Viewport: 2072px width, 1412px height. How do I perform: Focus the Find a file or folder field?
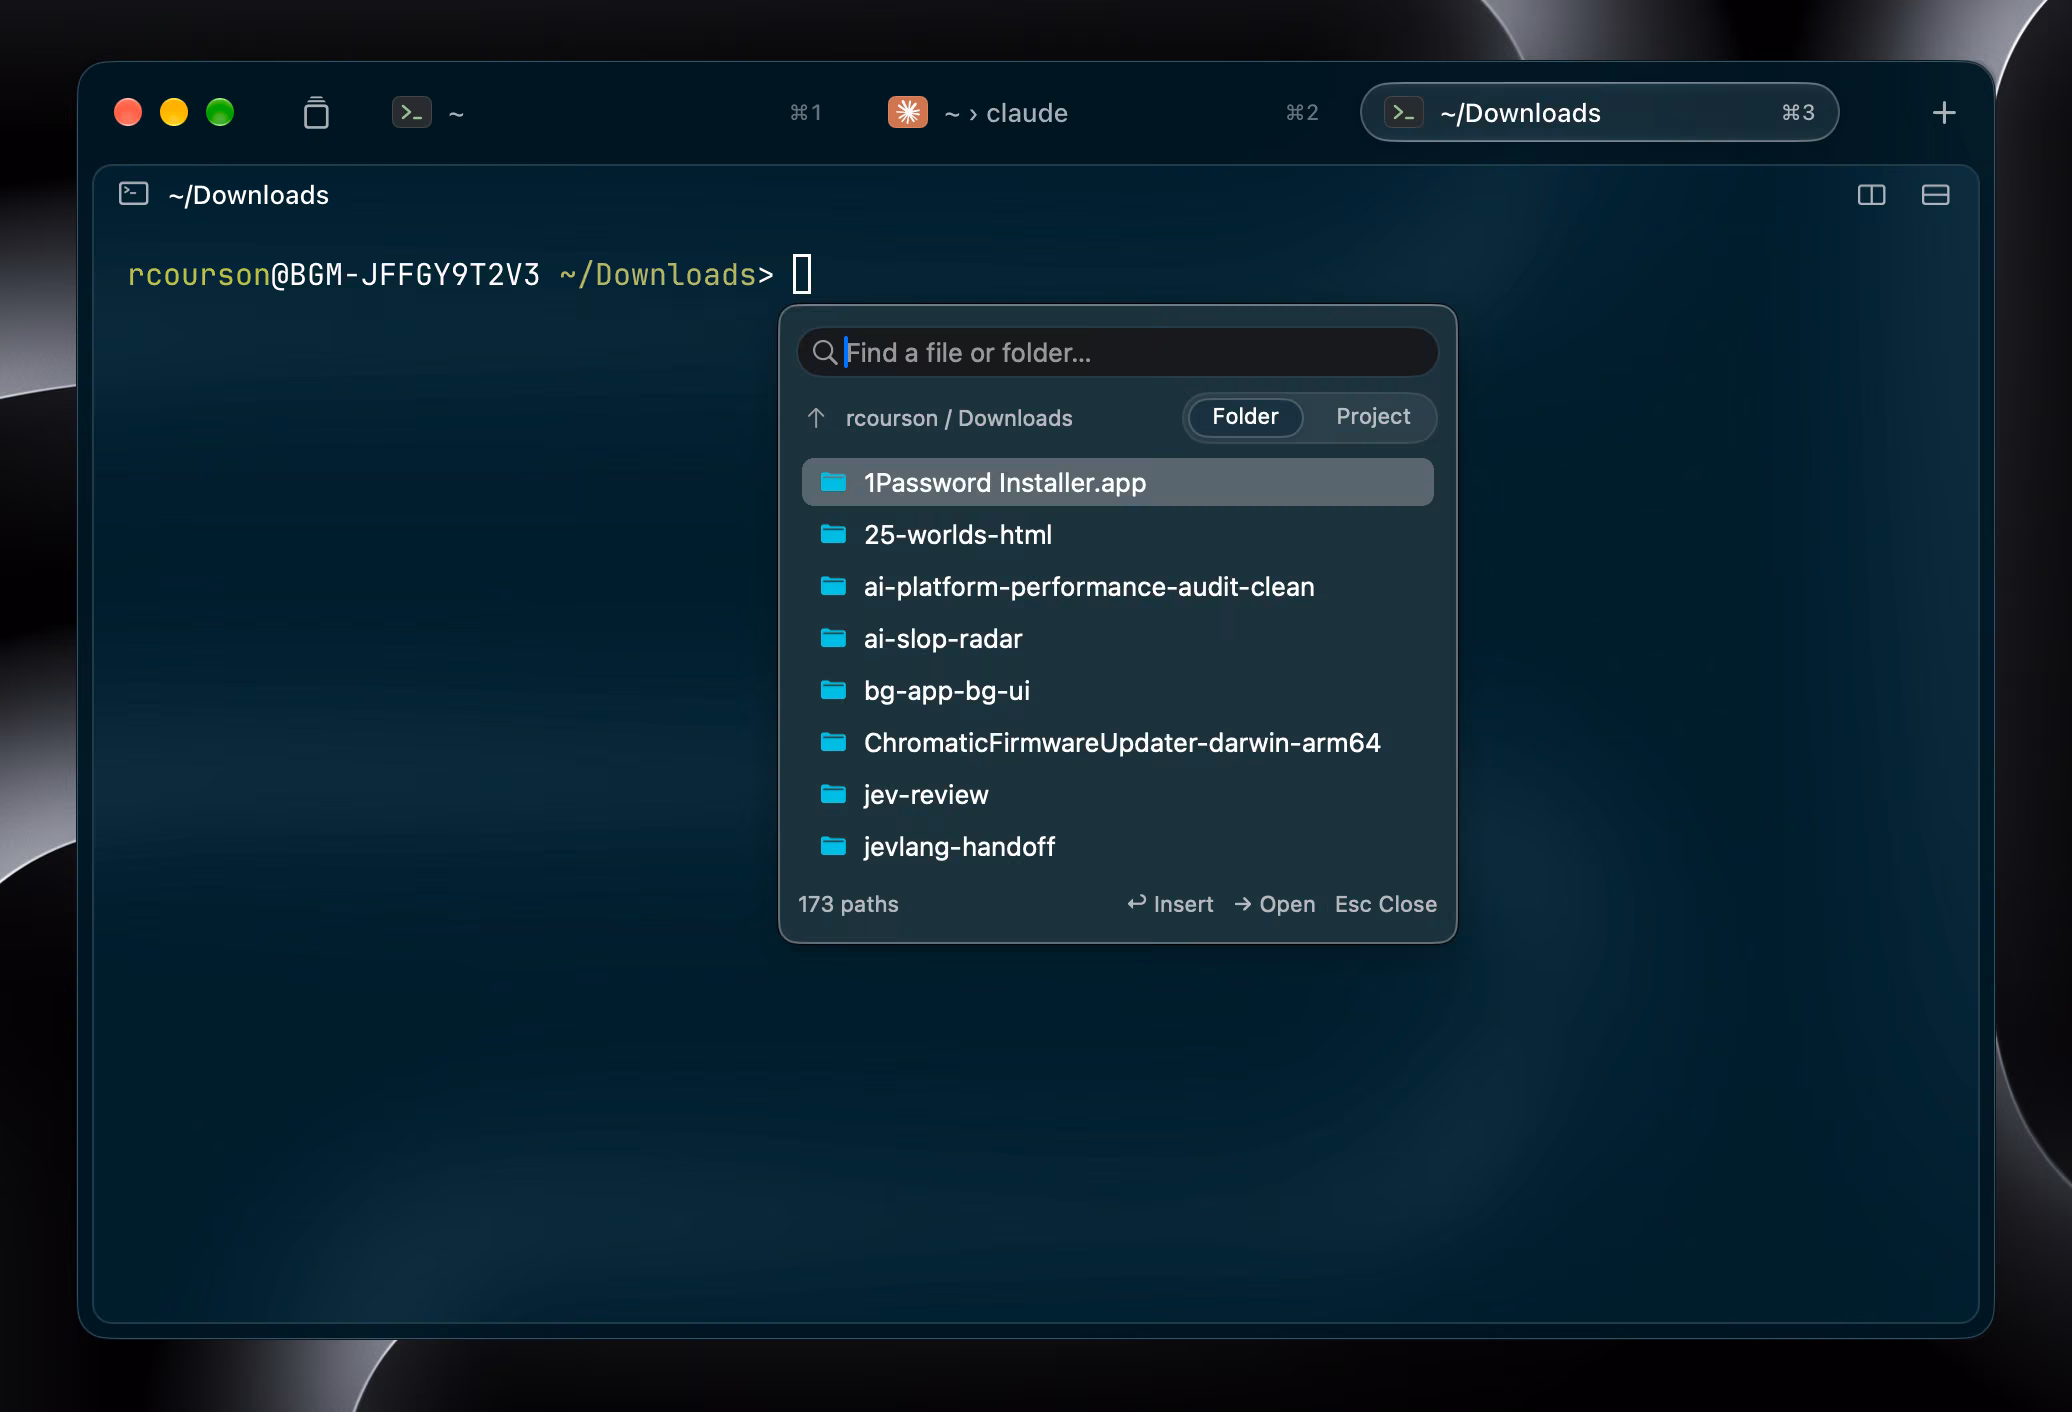pos(1117,352)
